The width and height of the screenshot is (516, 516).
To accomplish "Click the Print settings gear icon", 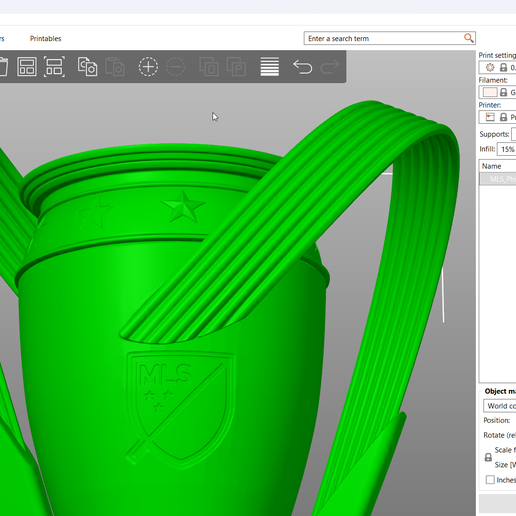I will 490,67.
